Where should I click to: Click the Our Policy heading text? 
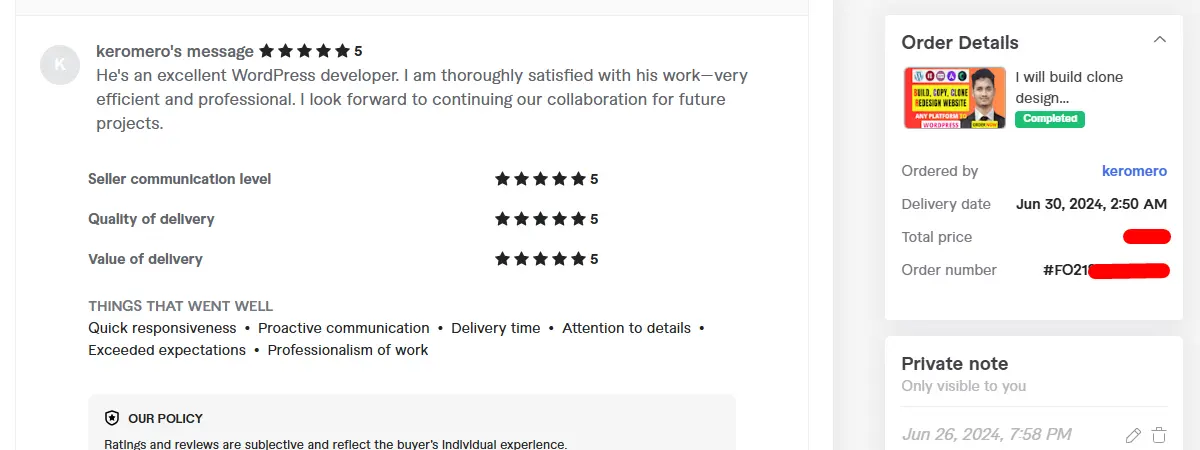pos(165,418)
